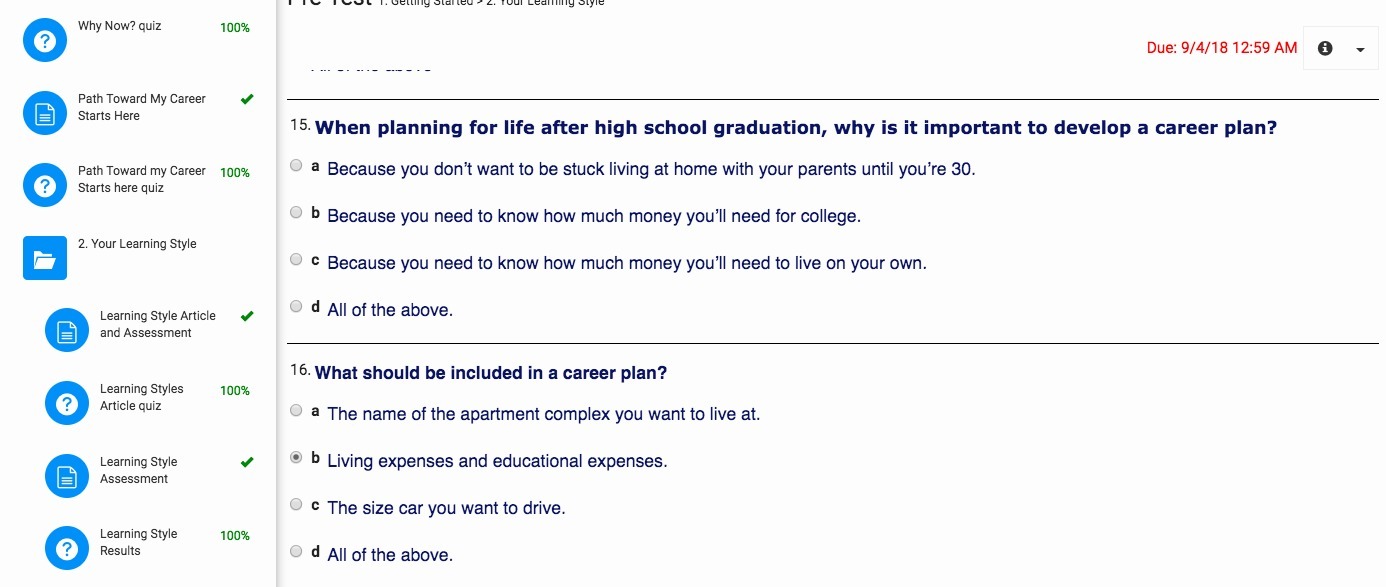Collapse the '2. Your Learning Style' section

click(143, 244)
